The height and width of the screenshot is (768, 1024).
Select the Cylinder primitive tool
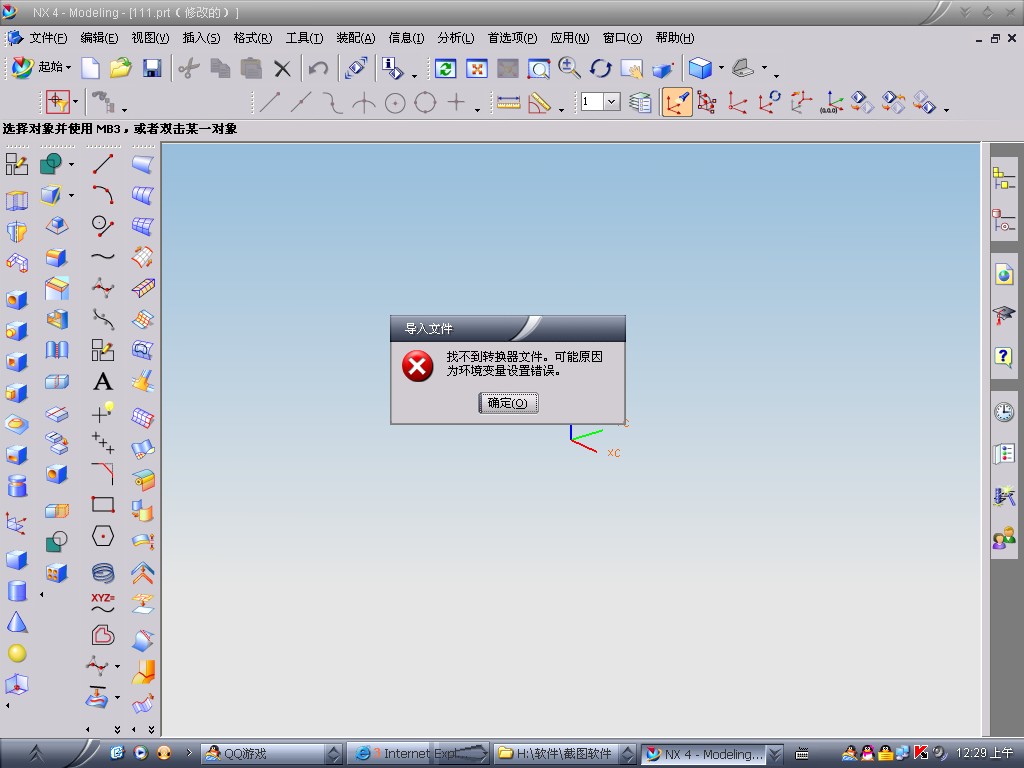pyautogui.click(x=17, y=591)
